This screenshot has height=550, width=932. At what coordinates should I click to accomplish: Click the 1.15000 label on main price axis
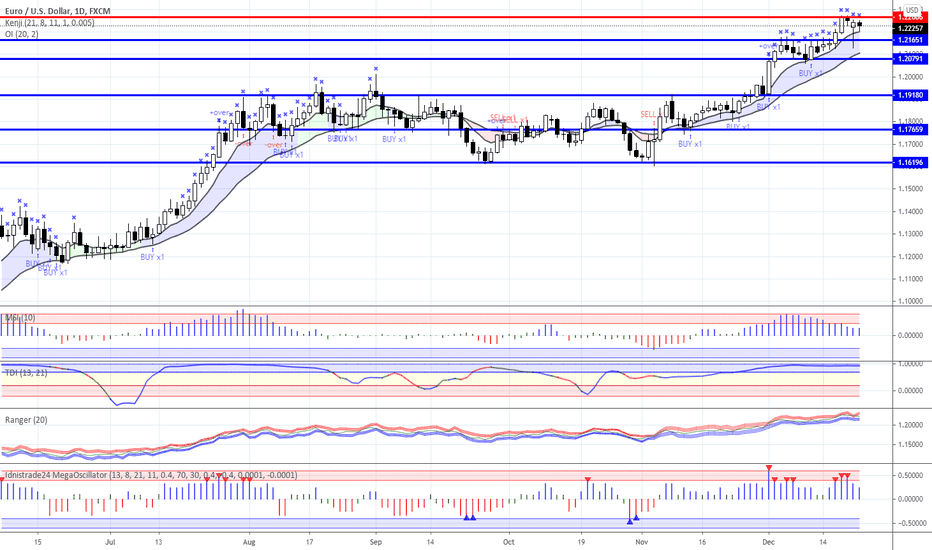(x=911, y=189)
